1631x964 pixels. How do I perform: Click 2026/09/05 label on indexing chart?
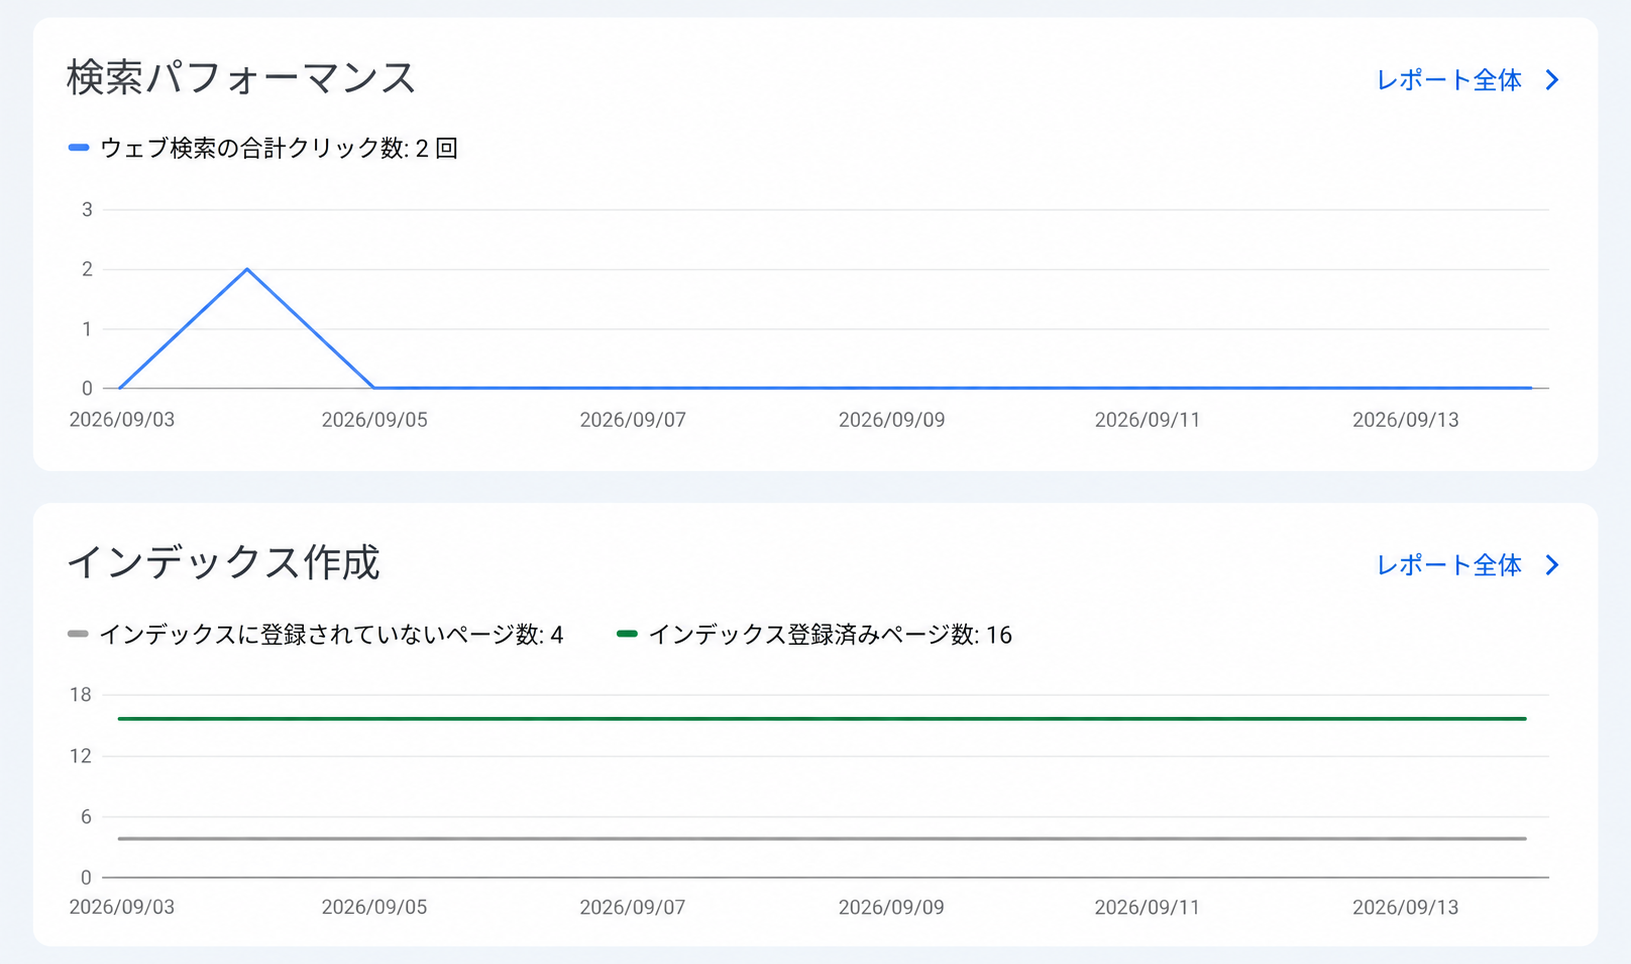coord(374,907)
